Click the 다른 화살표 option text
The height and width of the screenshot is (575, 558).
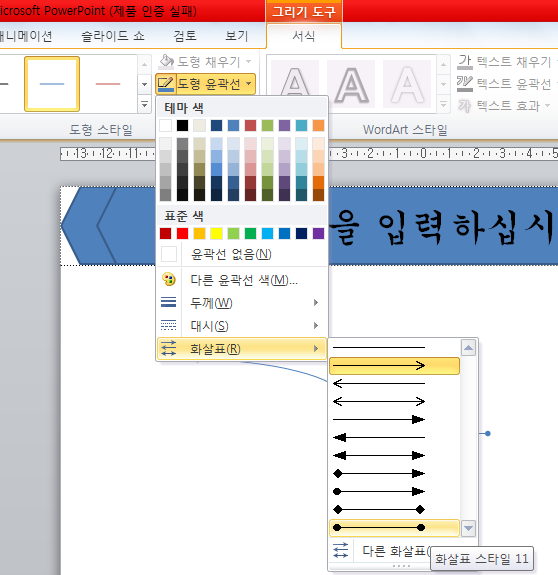click(395, 550)
